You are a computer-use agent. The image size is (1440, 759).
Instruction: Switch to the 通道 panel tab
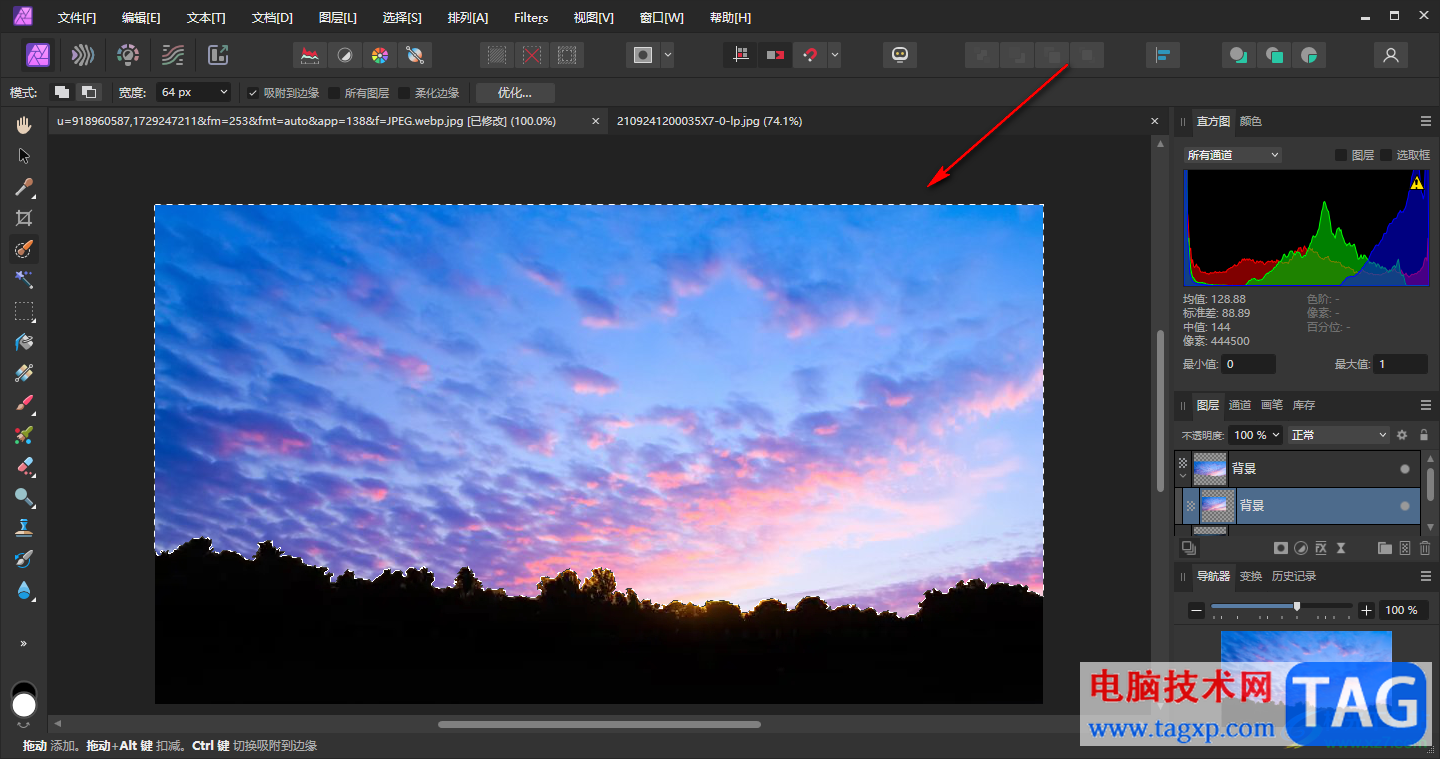click(1240, 405)
